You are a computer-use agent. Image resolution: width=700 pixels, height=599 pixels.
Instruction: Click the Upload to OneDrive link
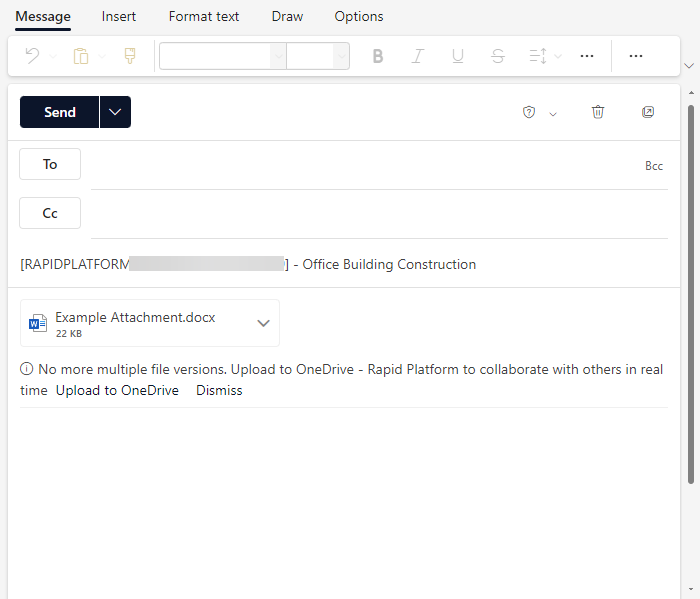117,391
